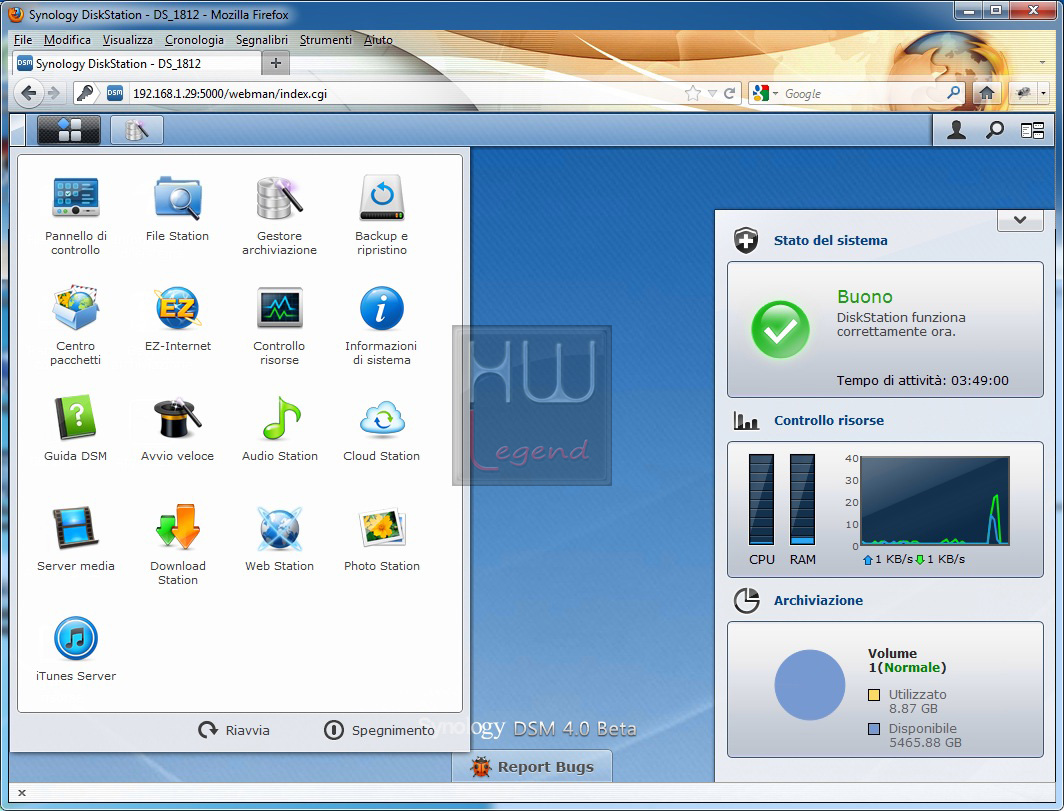This screenshot has width=1064, height=811.
Task: Bookmark this page with star icon
Action: [x=692, y=93]
